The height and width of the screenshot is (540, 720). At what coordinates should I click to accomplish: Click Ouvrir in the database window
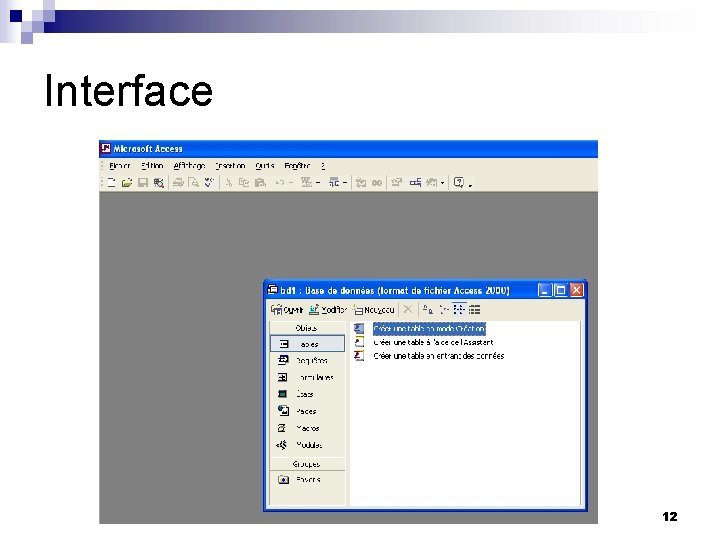pos(287,310)
